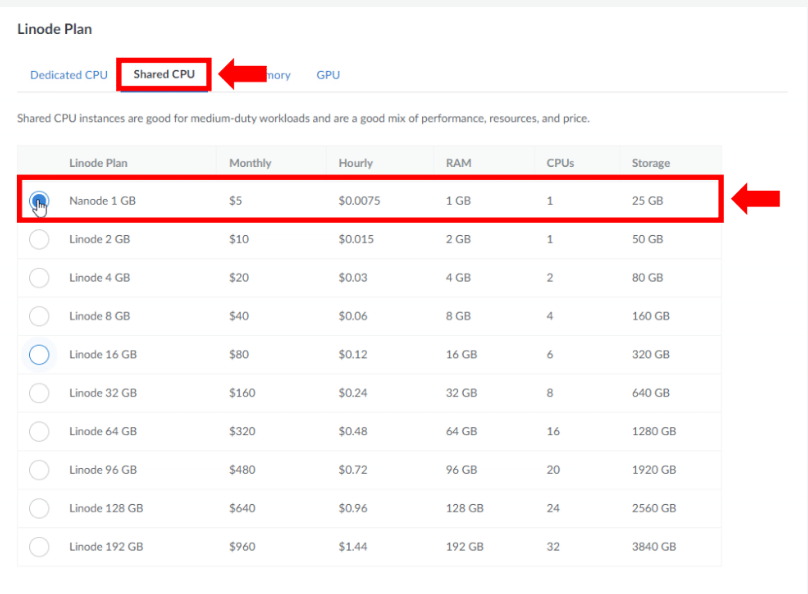Click the 'Linode 8 GB' plan name
Viewport: 808px width, 594px height.
coord(99,316)
